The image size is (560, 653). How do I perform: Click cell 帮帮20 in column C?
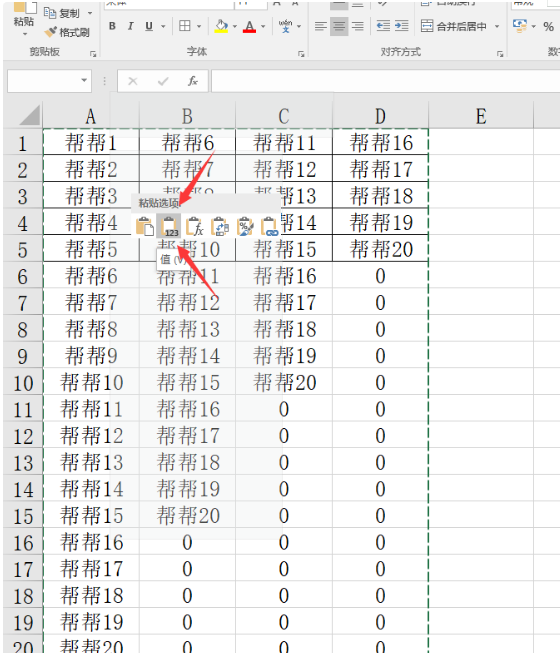(x=284, y=382)
